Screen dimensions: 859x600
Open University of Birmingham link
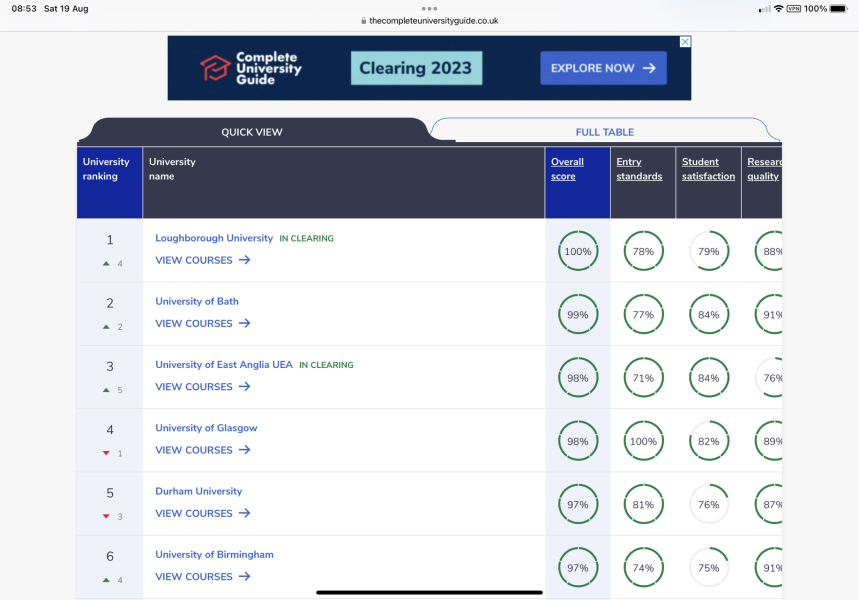click(x=214, y=555)
